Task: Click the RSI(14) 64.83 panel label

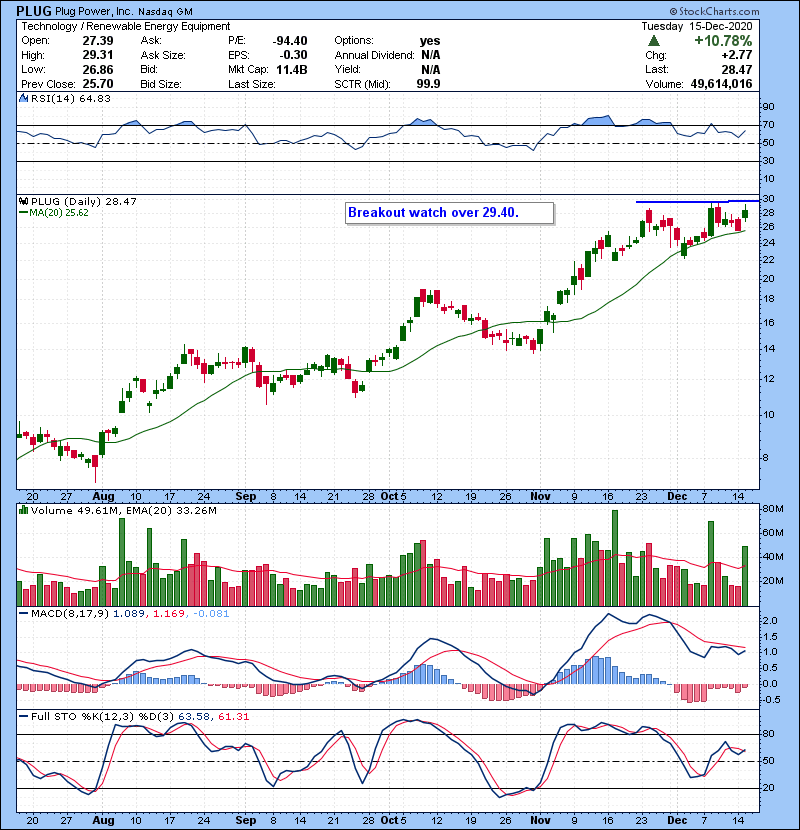Action: pos(70,98)
